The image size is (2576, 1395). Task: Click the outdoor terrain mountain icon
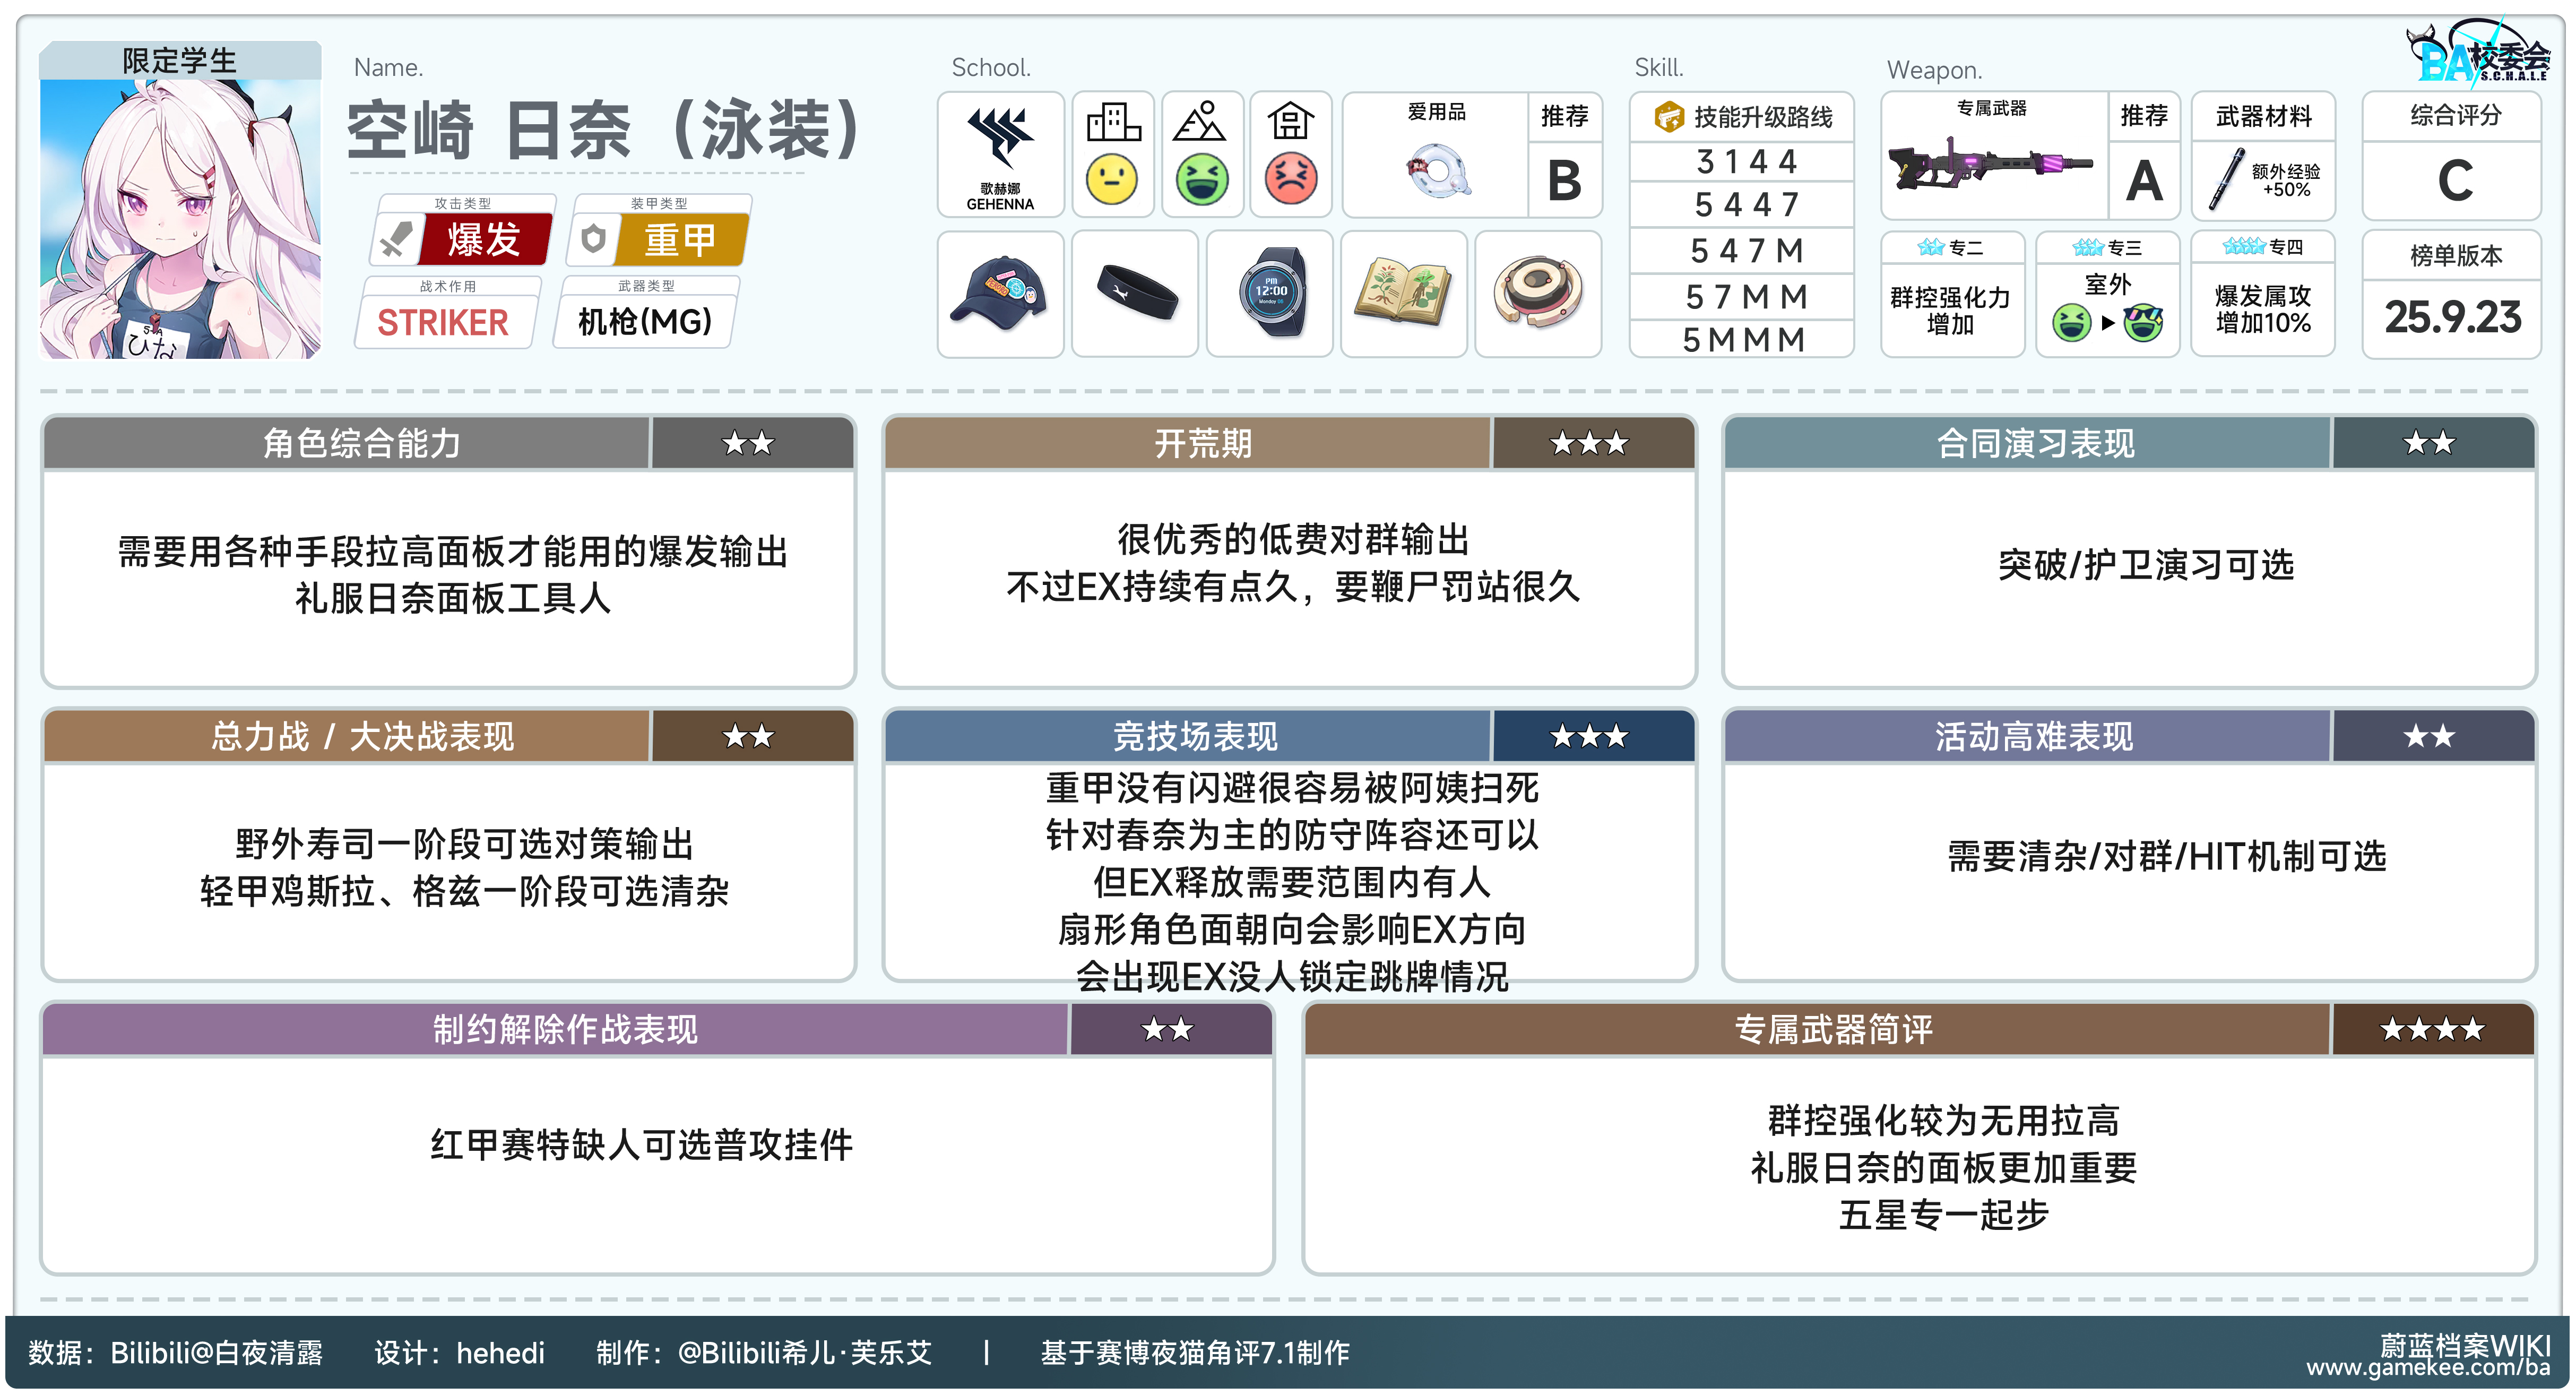[x=1200, y=122]
